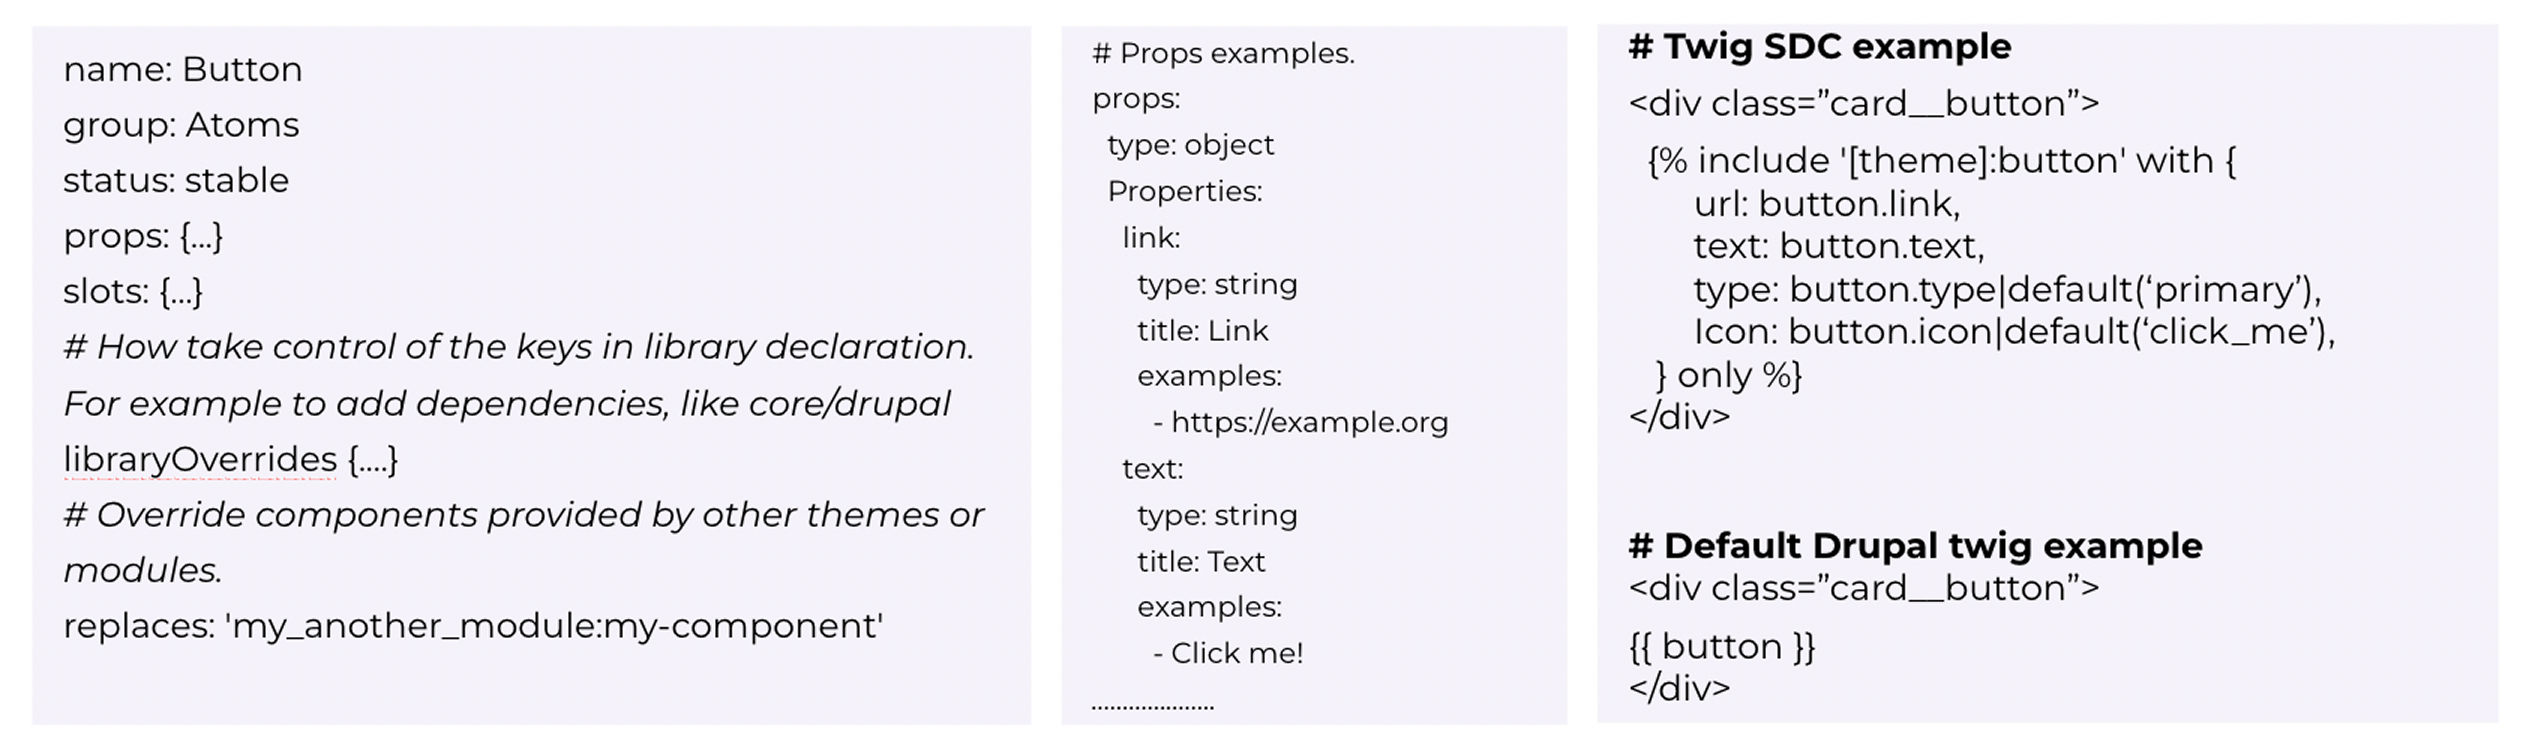This screenshot has height=750, width=2523.
Task: Click the "# Props examples." comment
Action: (1223, 54)
